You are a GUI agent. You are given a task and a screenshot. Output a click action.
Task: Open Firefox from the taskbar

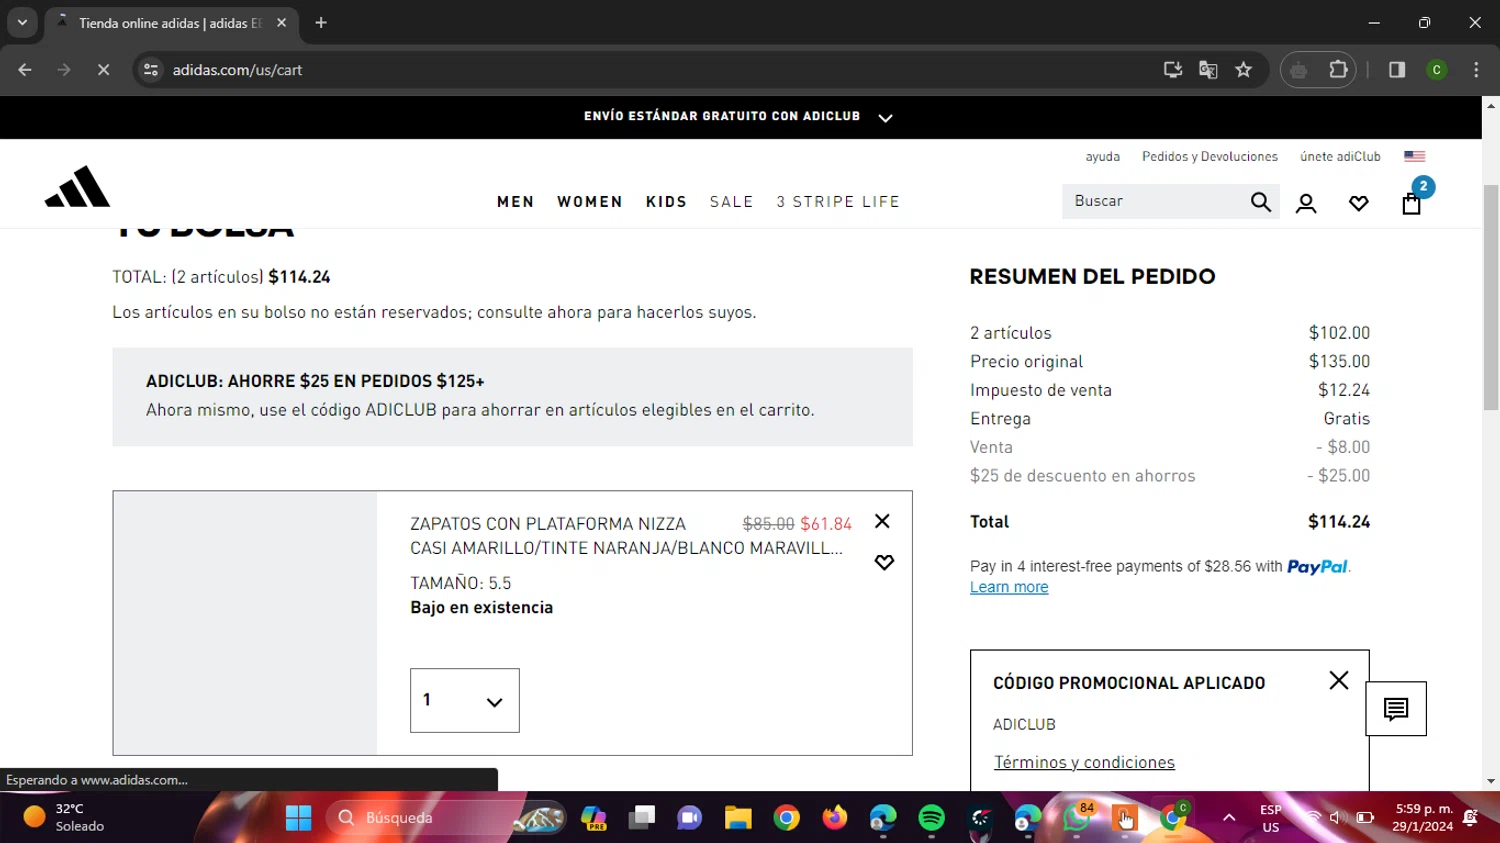[x=834, y=818]
